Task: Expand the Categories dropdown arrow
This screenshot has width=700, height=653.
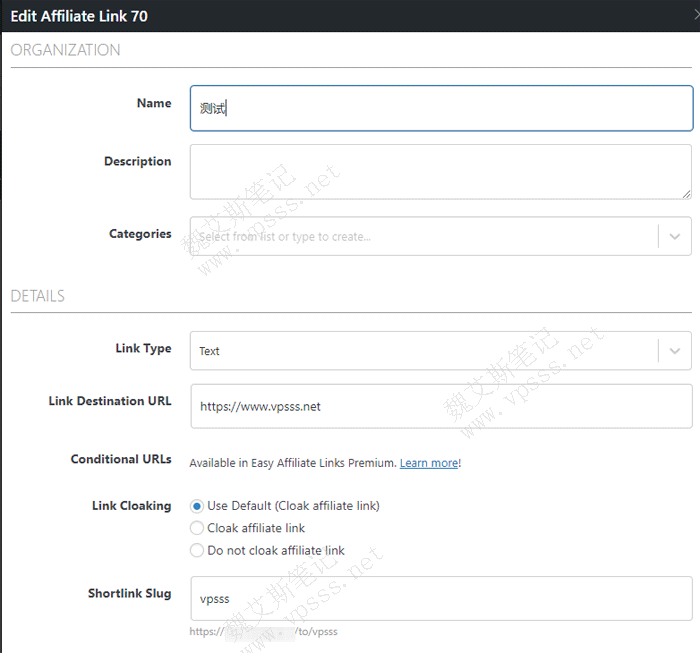Action: pos(675,236)
